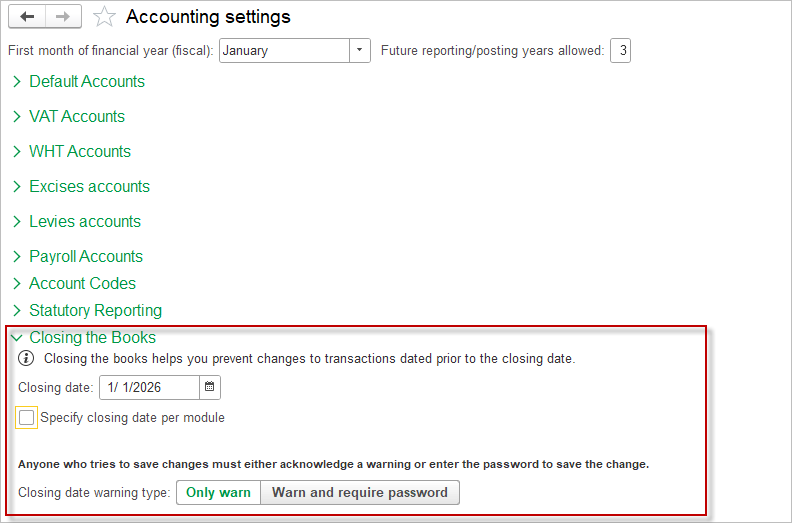The height and width of the screenshot is (523, 792).
Task: Collapse the Closing the Books section
Action: pyautogui.click(x=92, y=338)
